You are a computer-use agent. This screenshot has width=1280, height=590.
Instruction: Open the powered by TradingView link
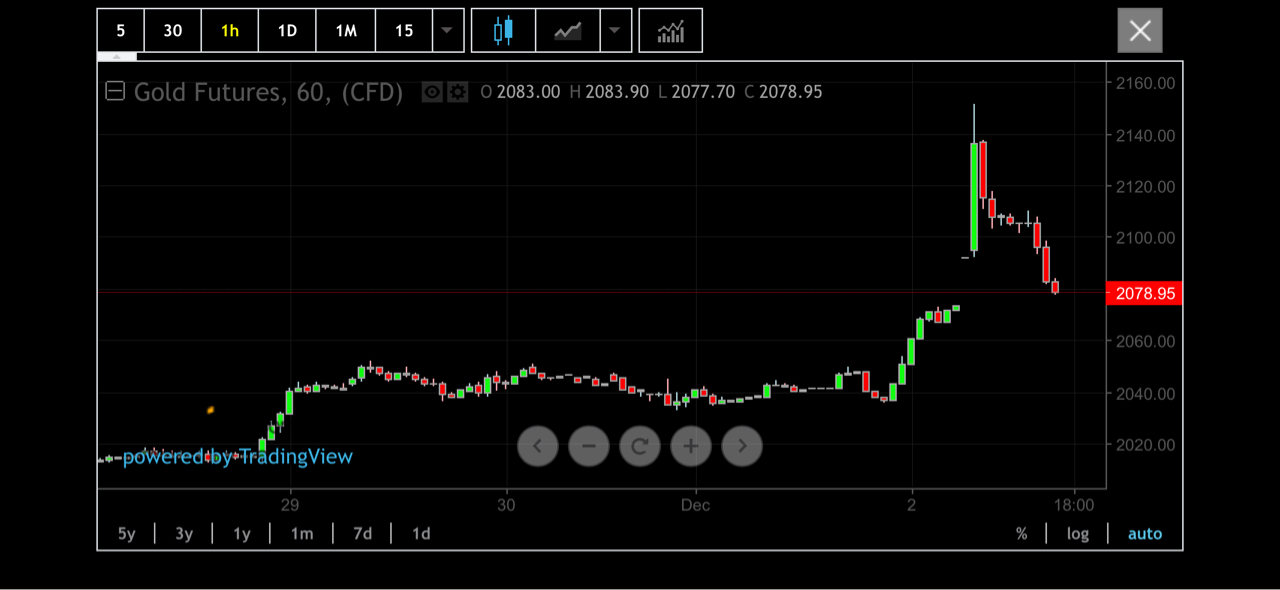click(237, 456)
